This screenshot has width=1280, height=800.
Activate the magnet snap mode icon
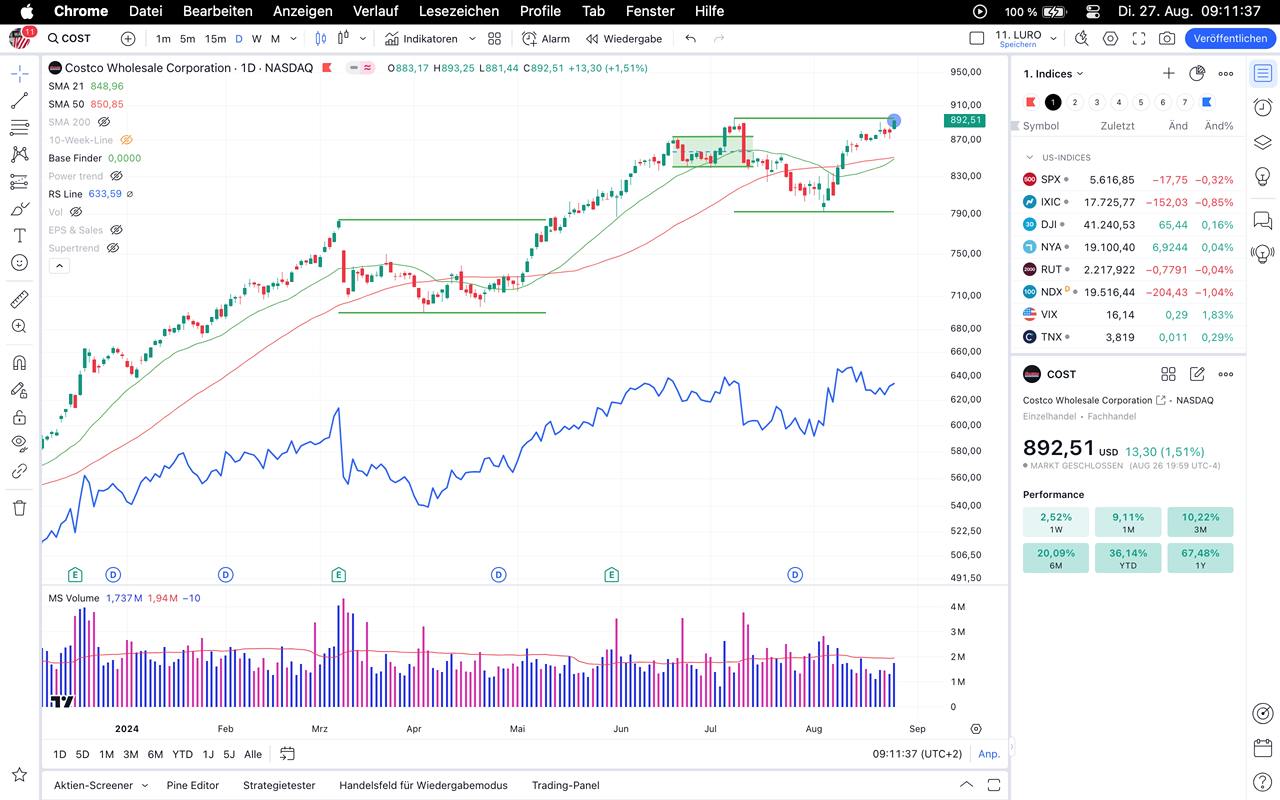19,363
